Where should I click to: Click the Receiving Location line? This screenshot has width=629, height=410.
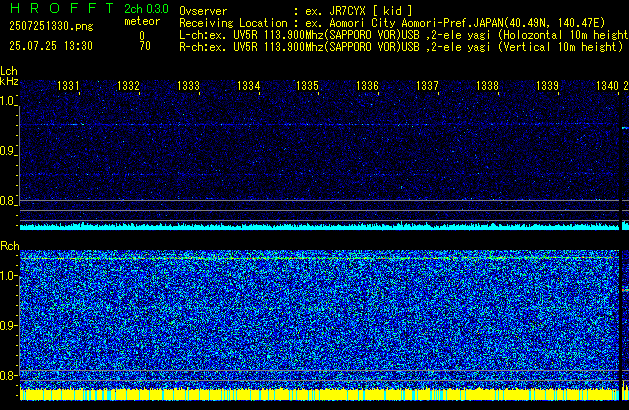(x=392, y=23)
